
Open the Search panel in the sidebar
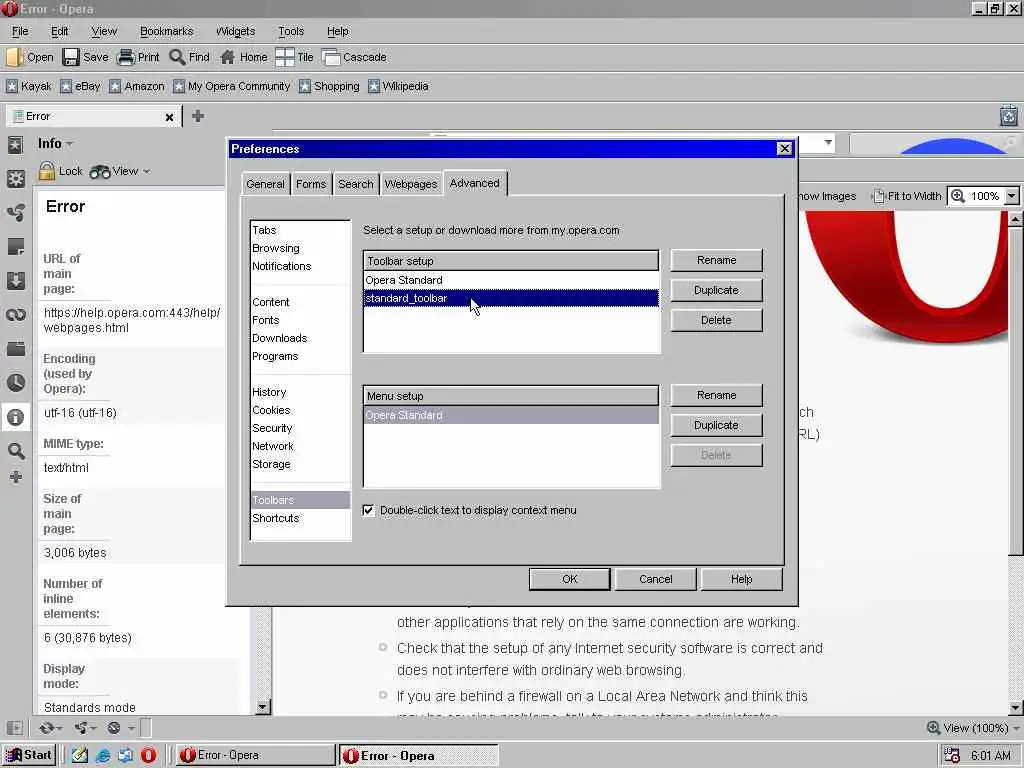[16, 451]
